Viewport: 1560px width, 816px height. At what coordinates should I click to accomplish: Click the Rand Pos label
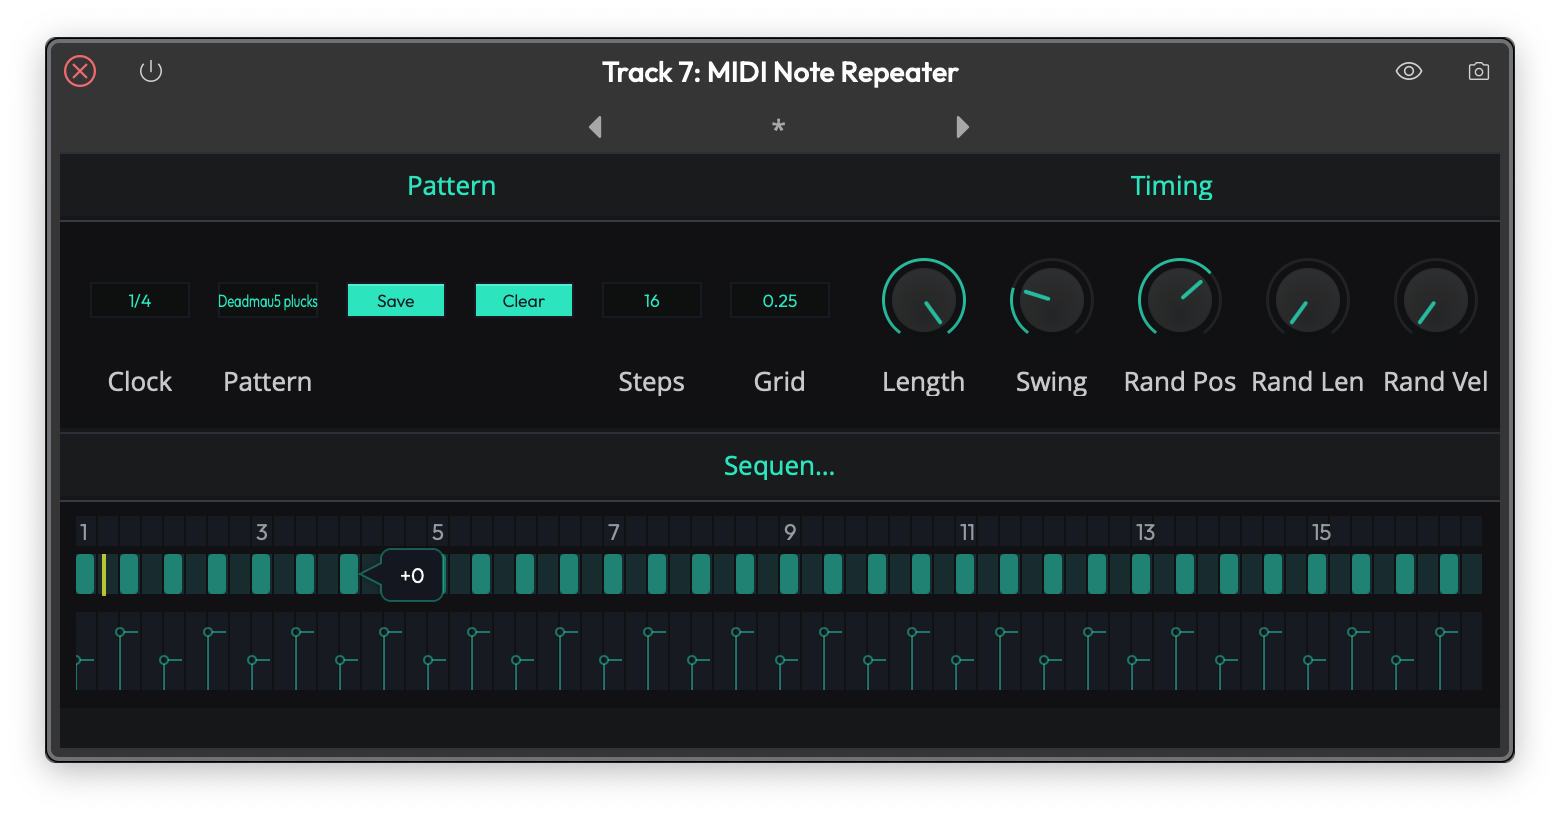point(1180,382)
